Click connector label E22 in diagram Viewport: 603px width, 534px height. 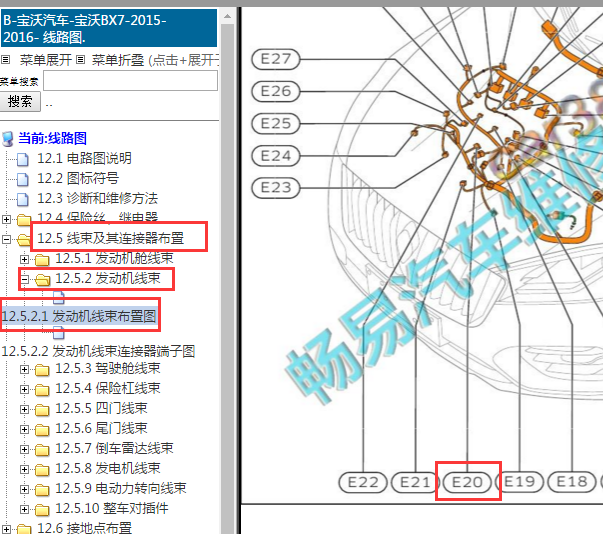click(363, 482)
